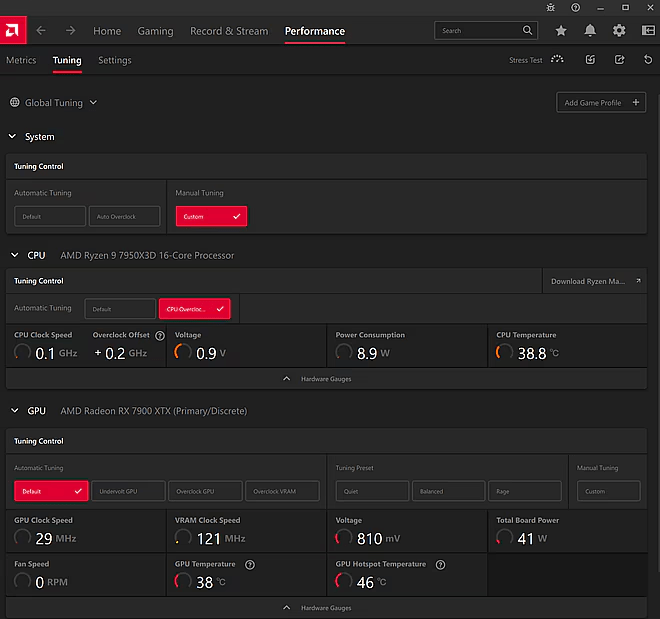The image size is (660, 619).
Task: Open the favorites star icon
Action: click(x=561, y=31)
